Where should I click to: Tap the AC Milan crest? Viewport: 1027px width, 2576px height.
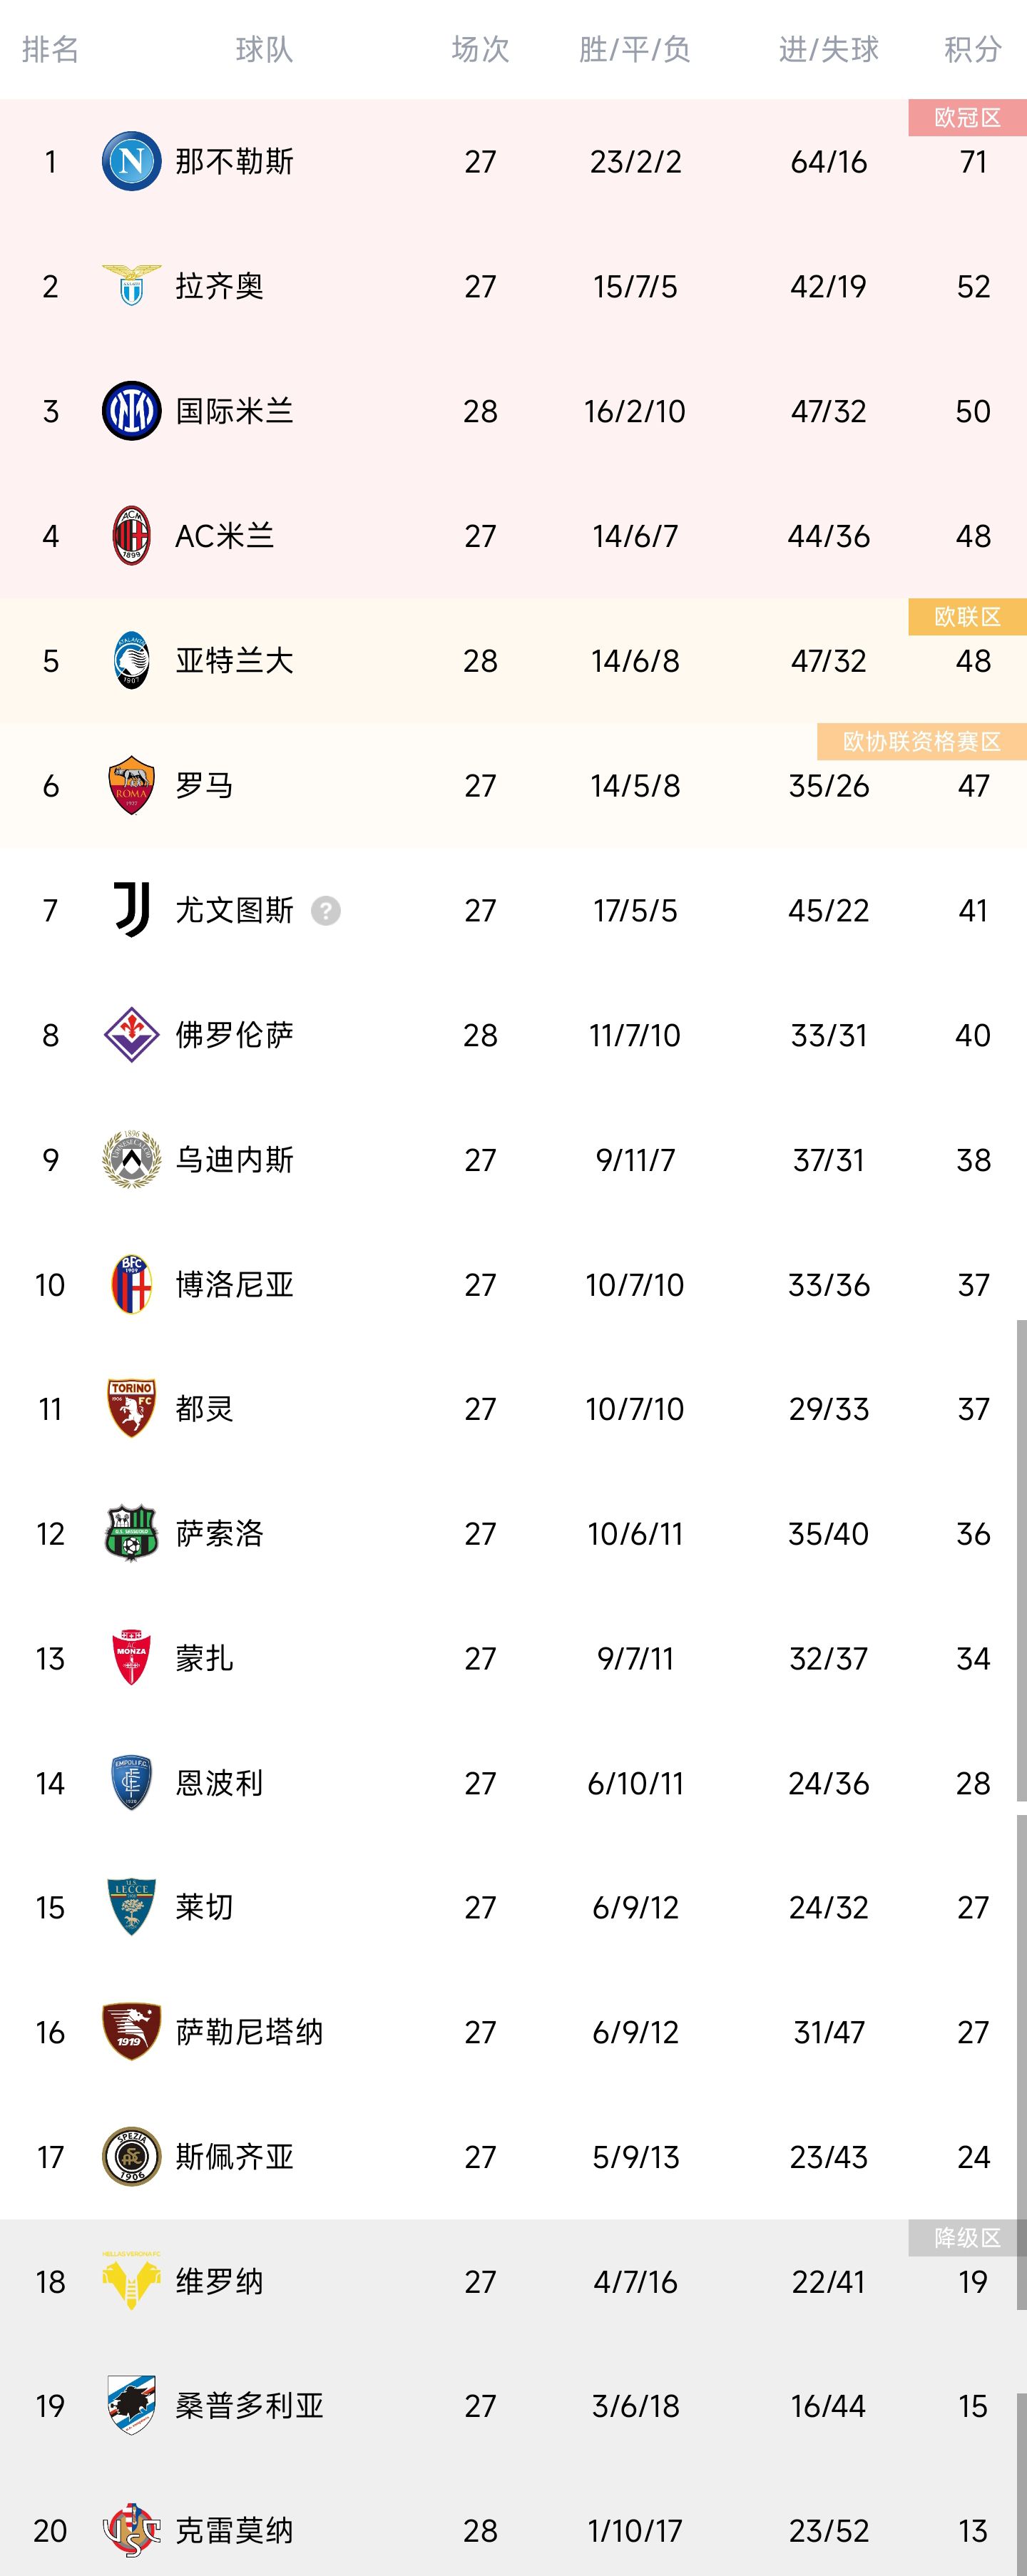coord(131,536)
